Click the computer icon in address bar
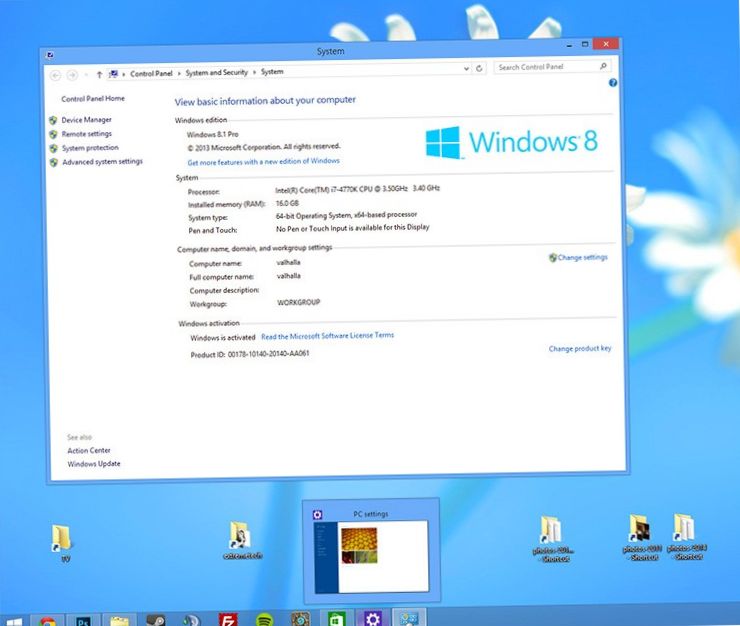 click(113, 74)
